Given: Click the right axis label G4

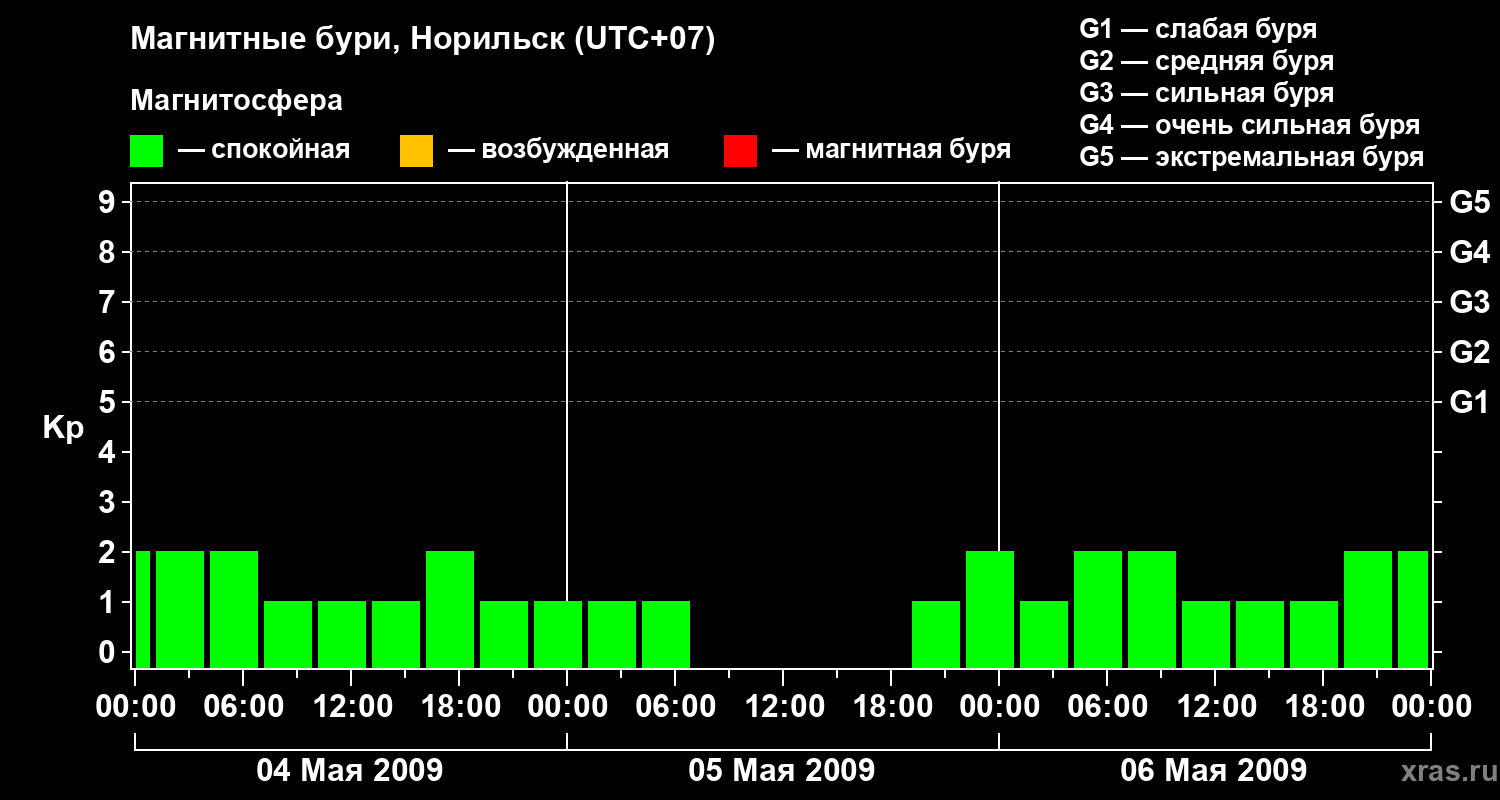Looking at the screenshot, I should click(1470, 252).
